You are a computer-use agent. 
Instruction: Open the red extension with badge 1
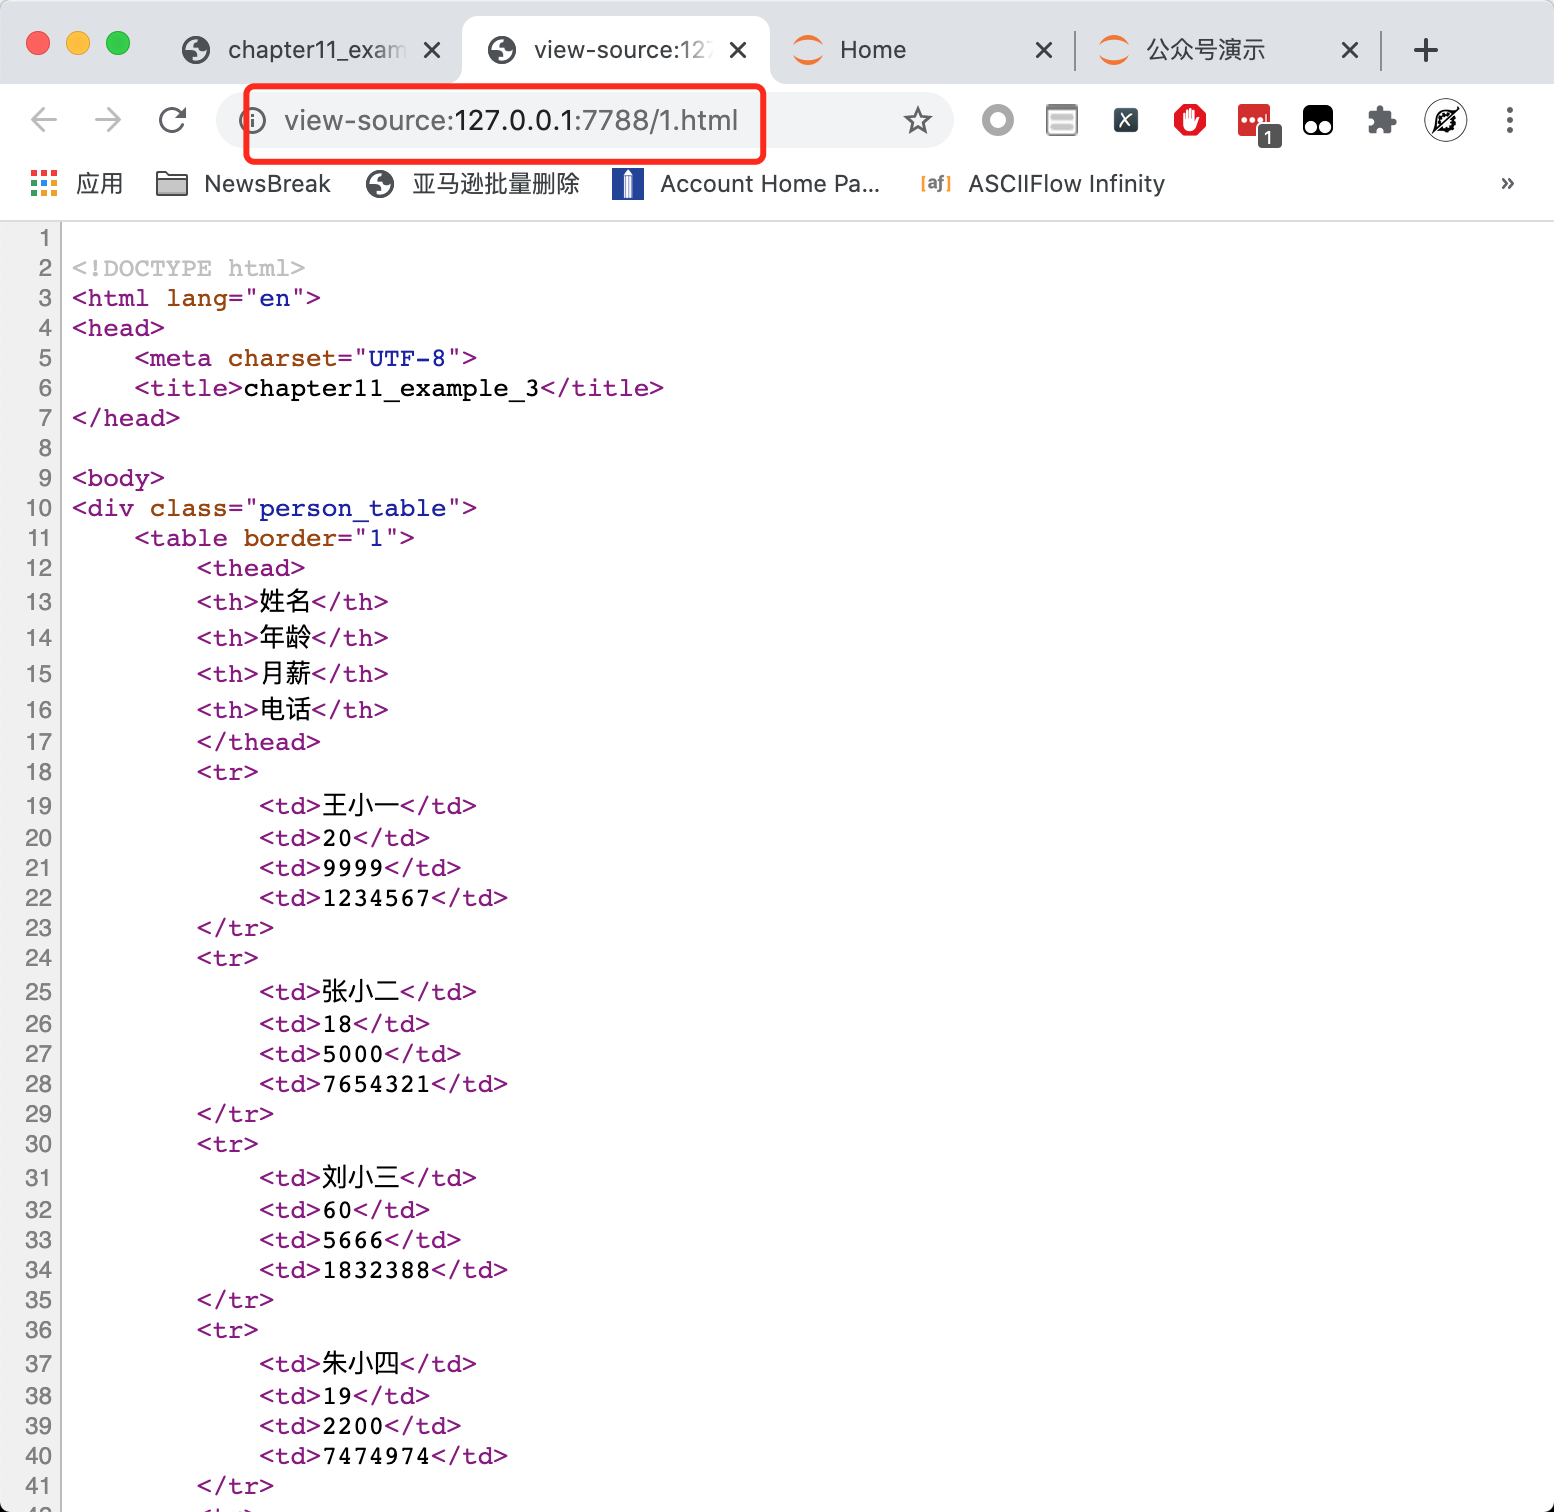point(1256,123)
